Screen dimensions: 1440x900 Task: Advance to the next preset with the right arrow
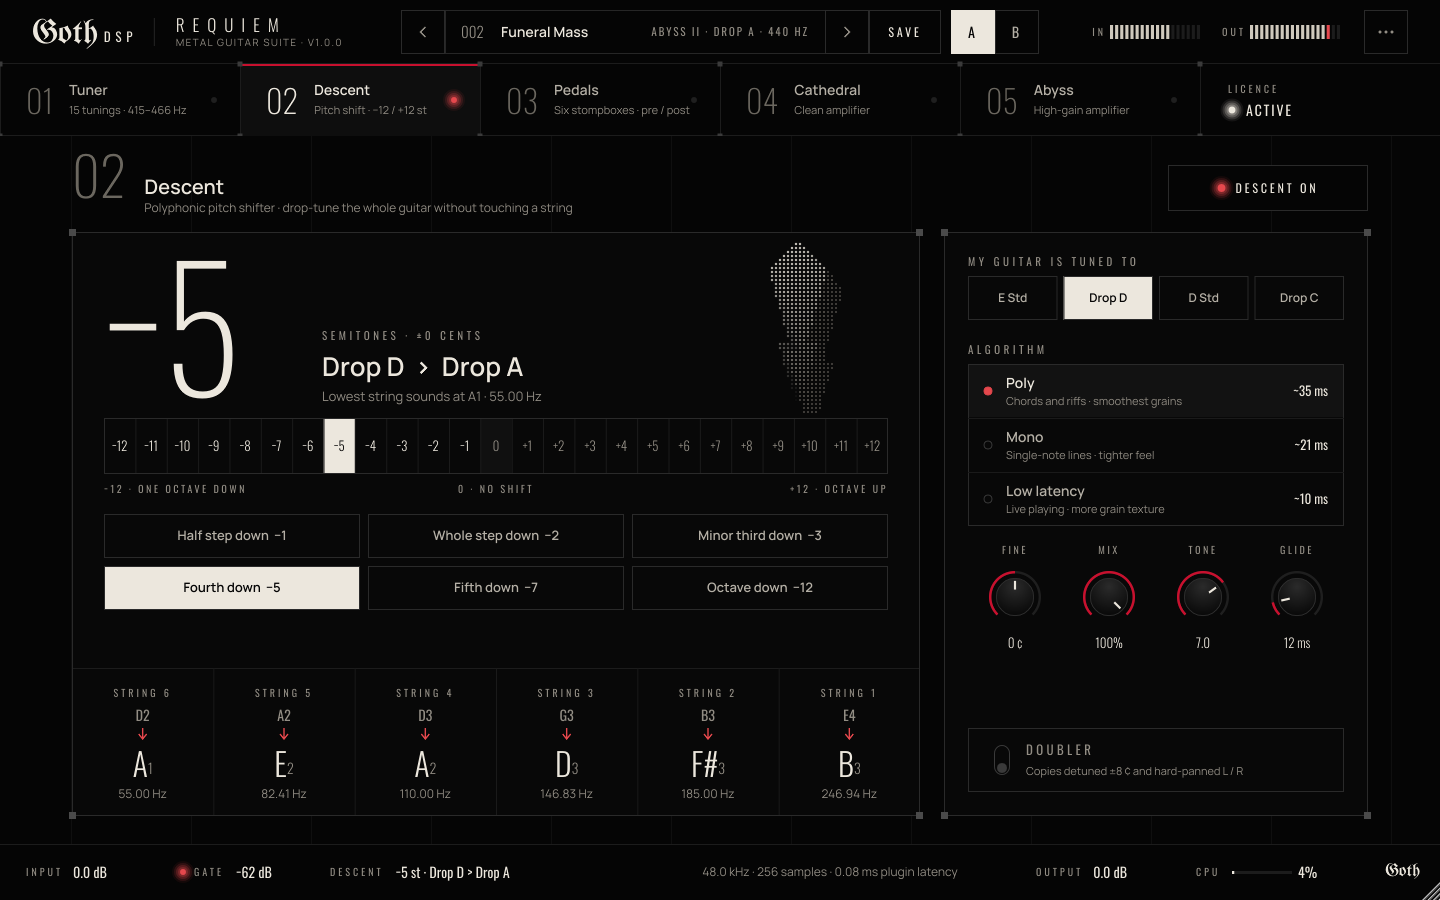click(x=847, y=32)
